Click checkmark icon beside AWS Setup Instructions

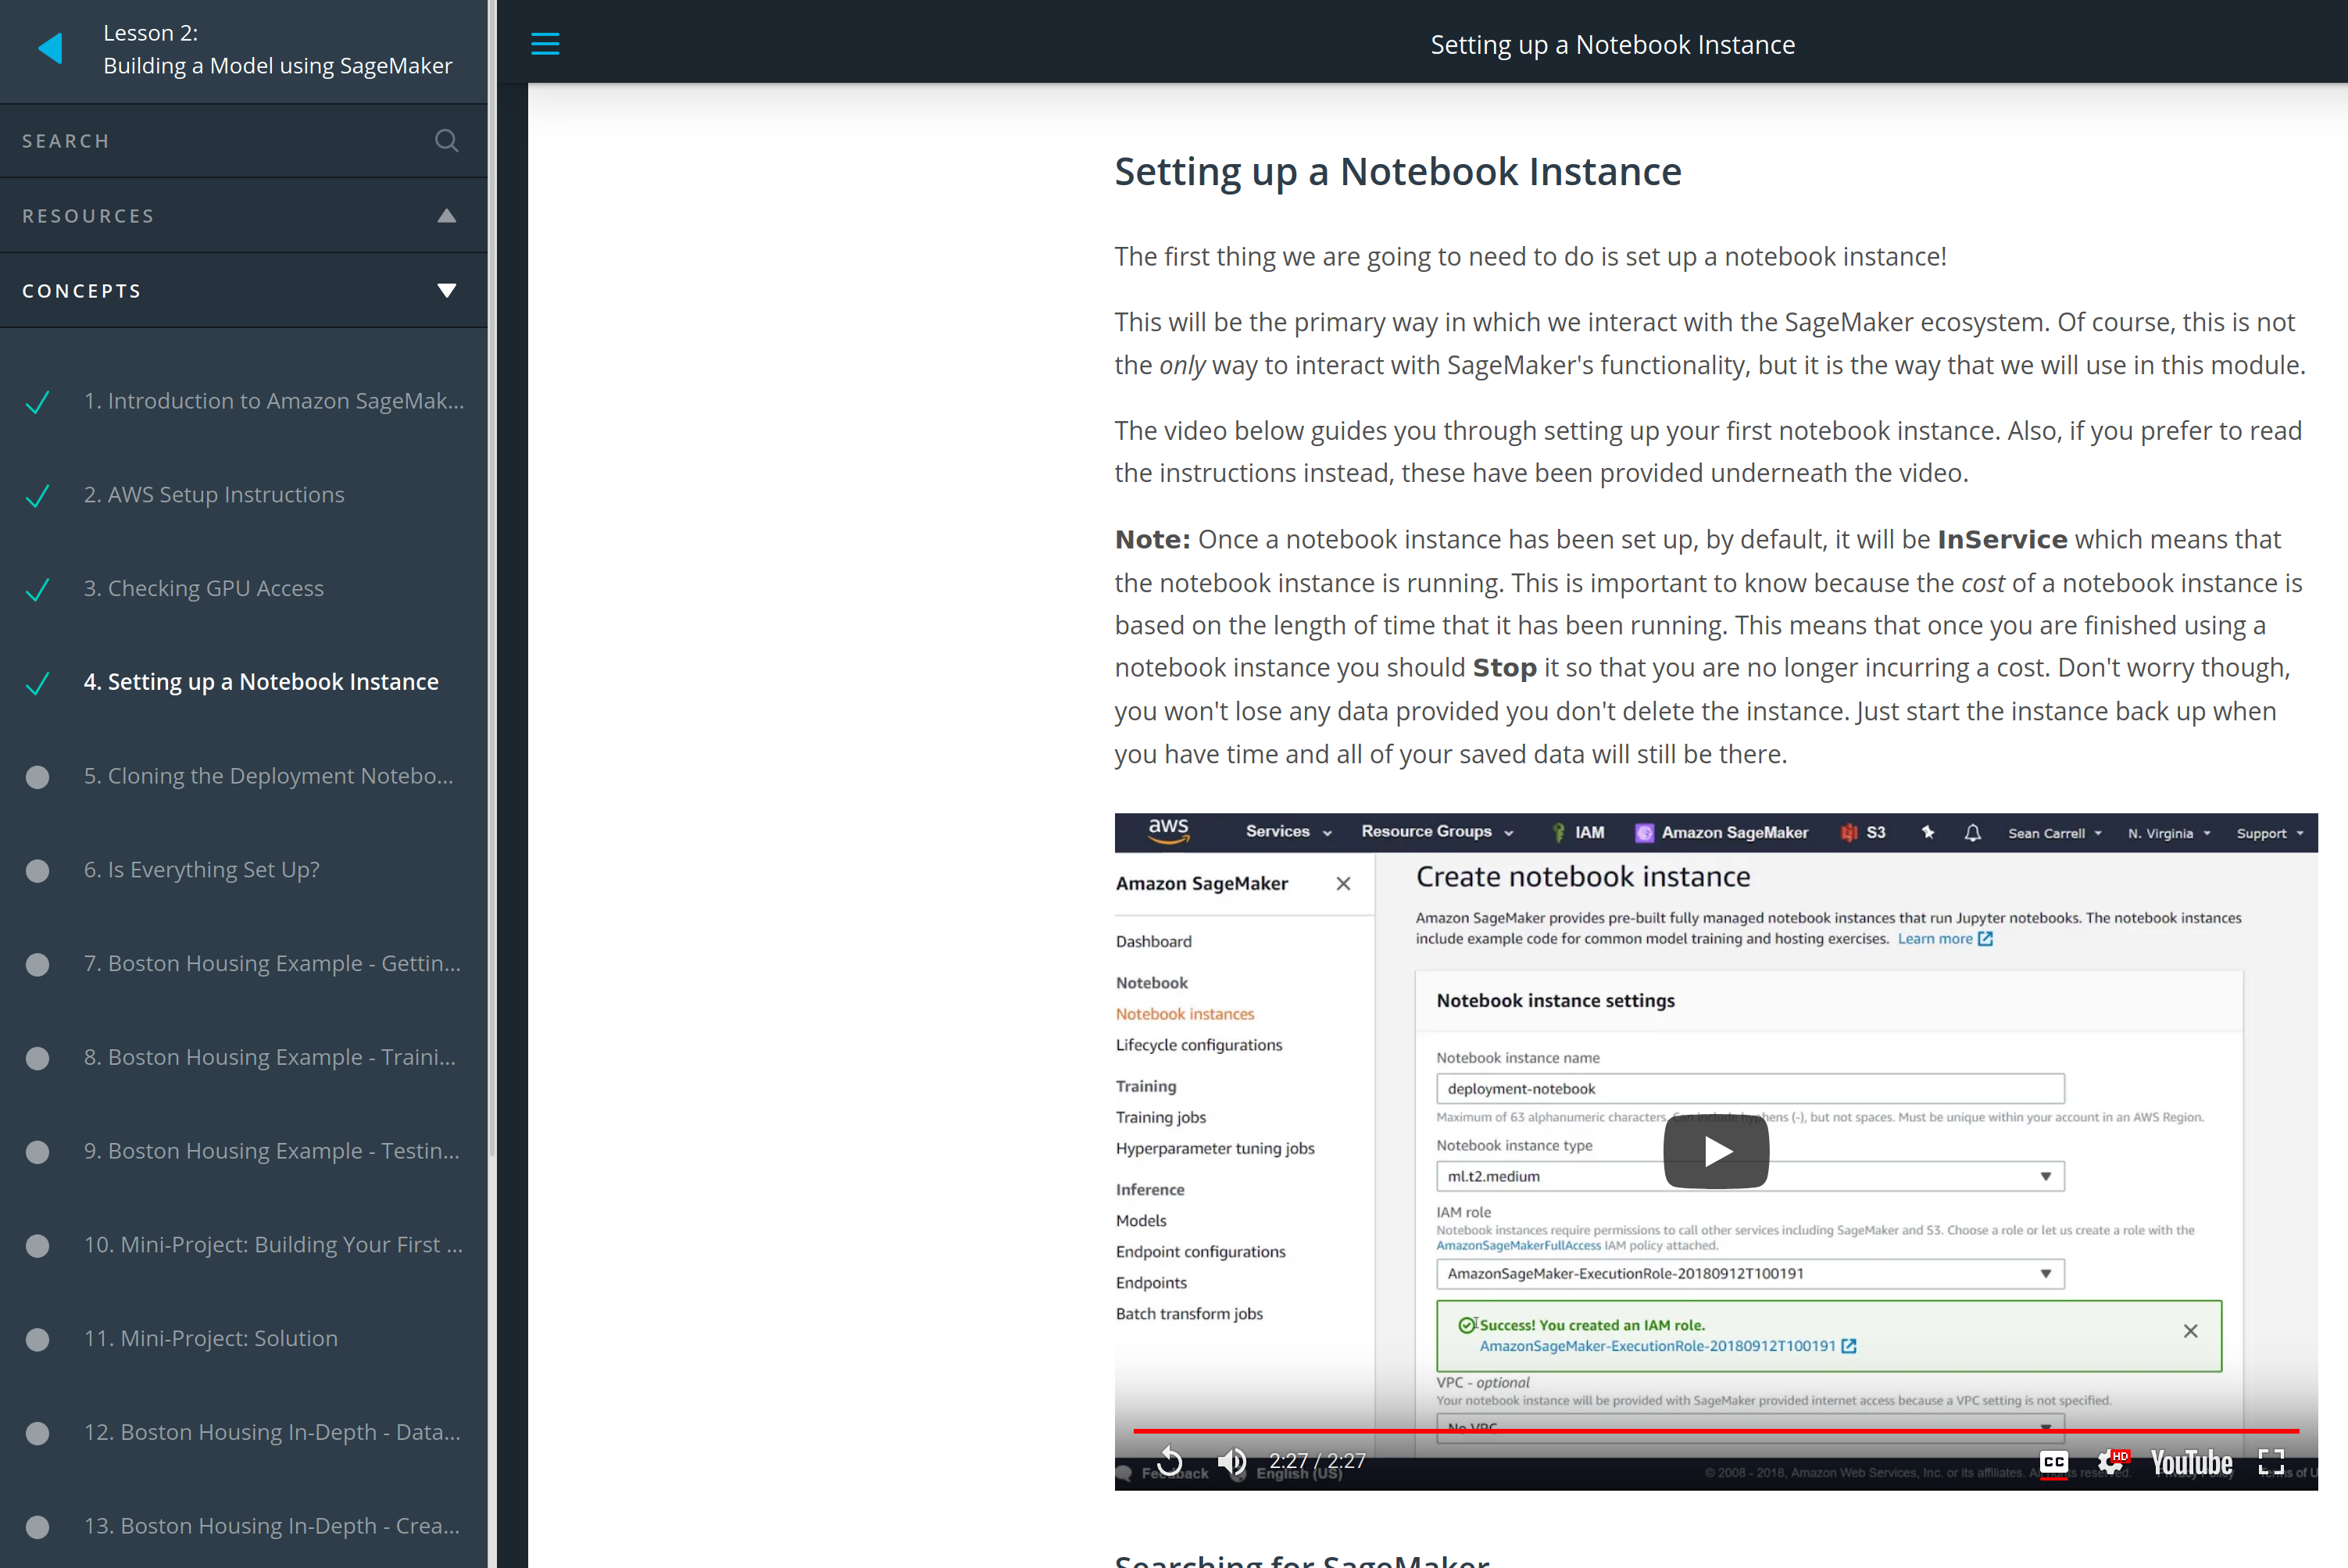click(x=37, y=496)
